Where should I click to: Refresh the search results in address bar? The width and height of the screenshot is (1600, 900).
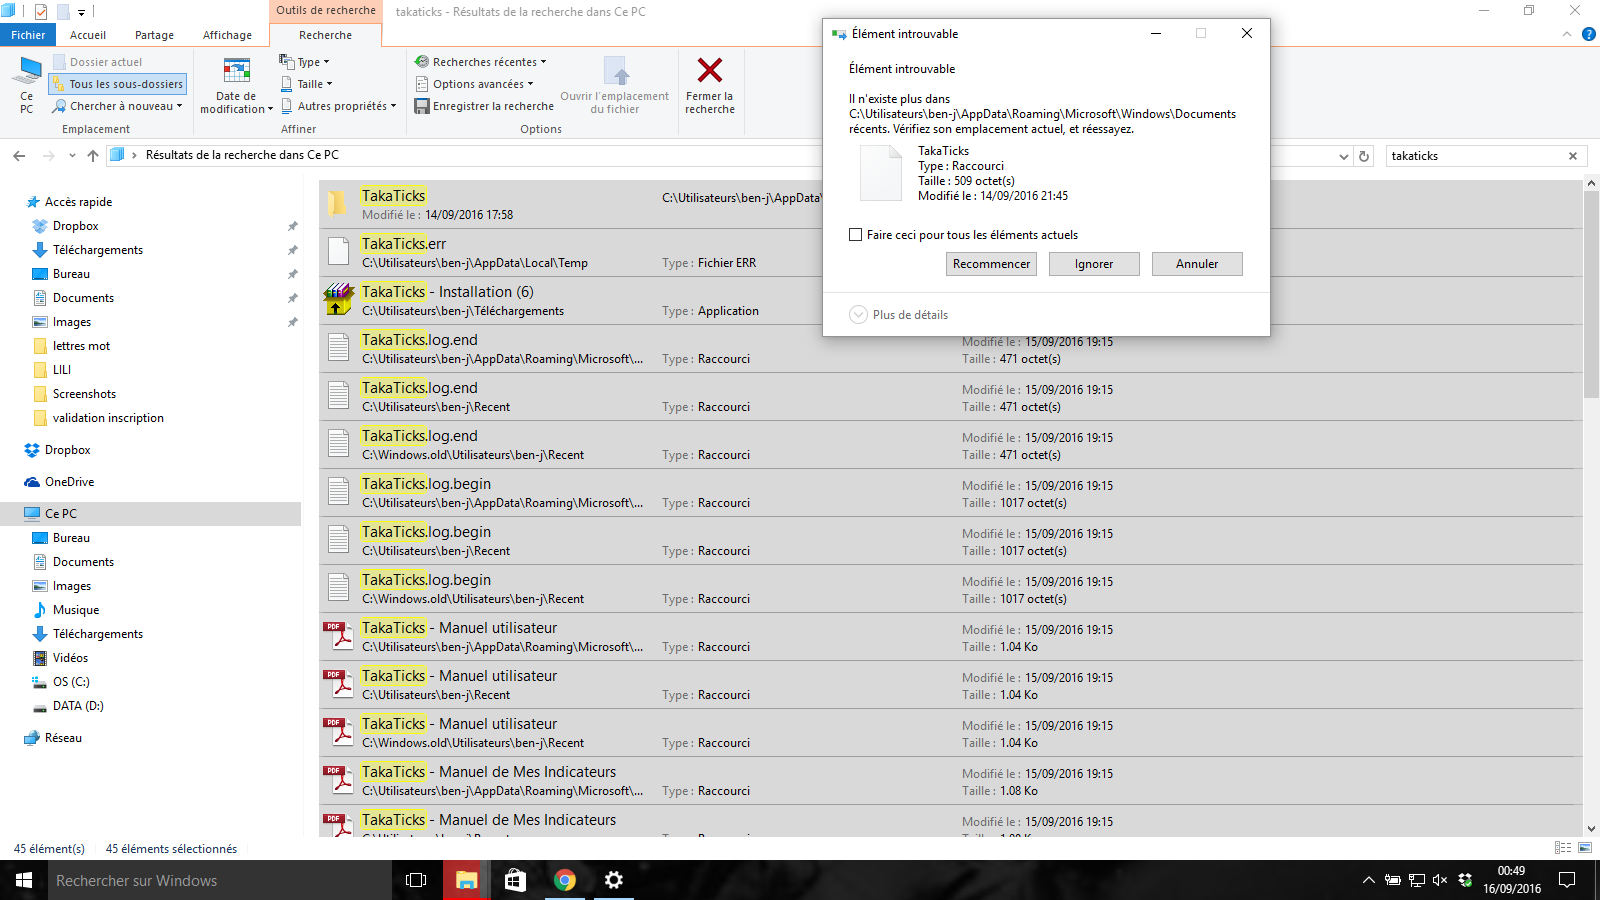pos(1364,156)
